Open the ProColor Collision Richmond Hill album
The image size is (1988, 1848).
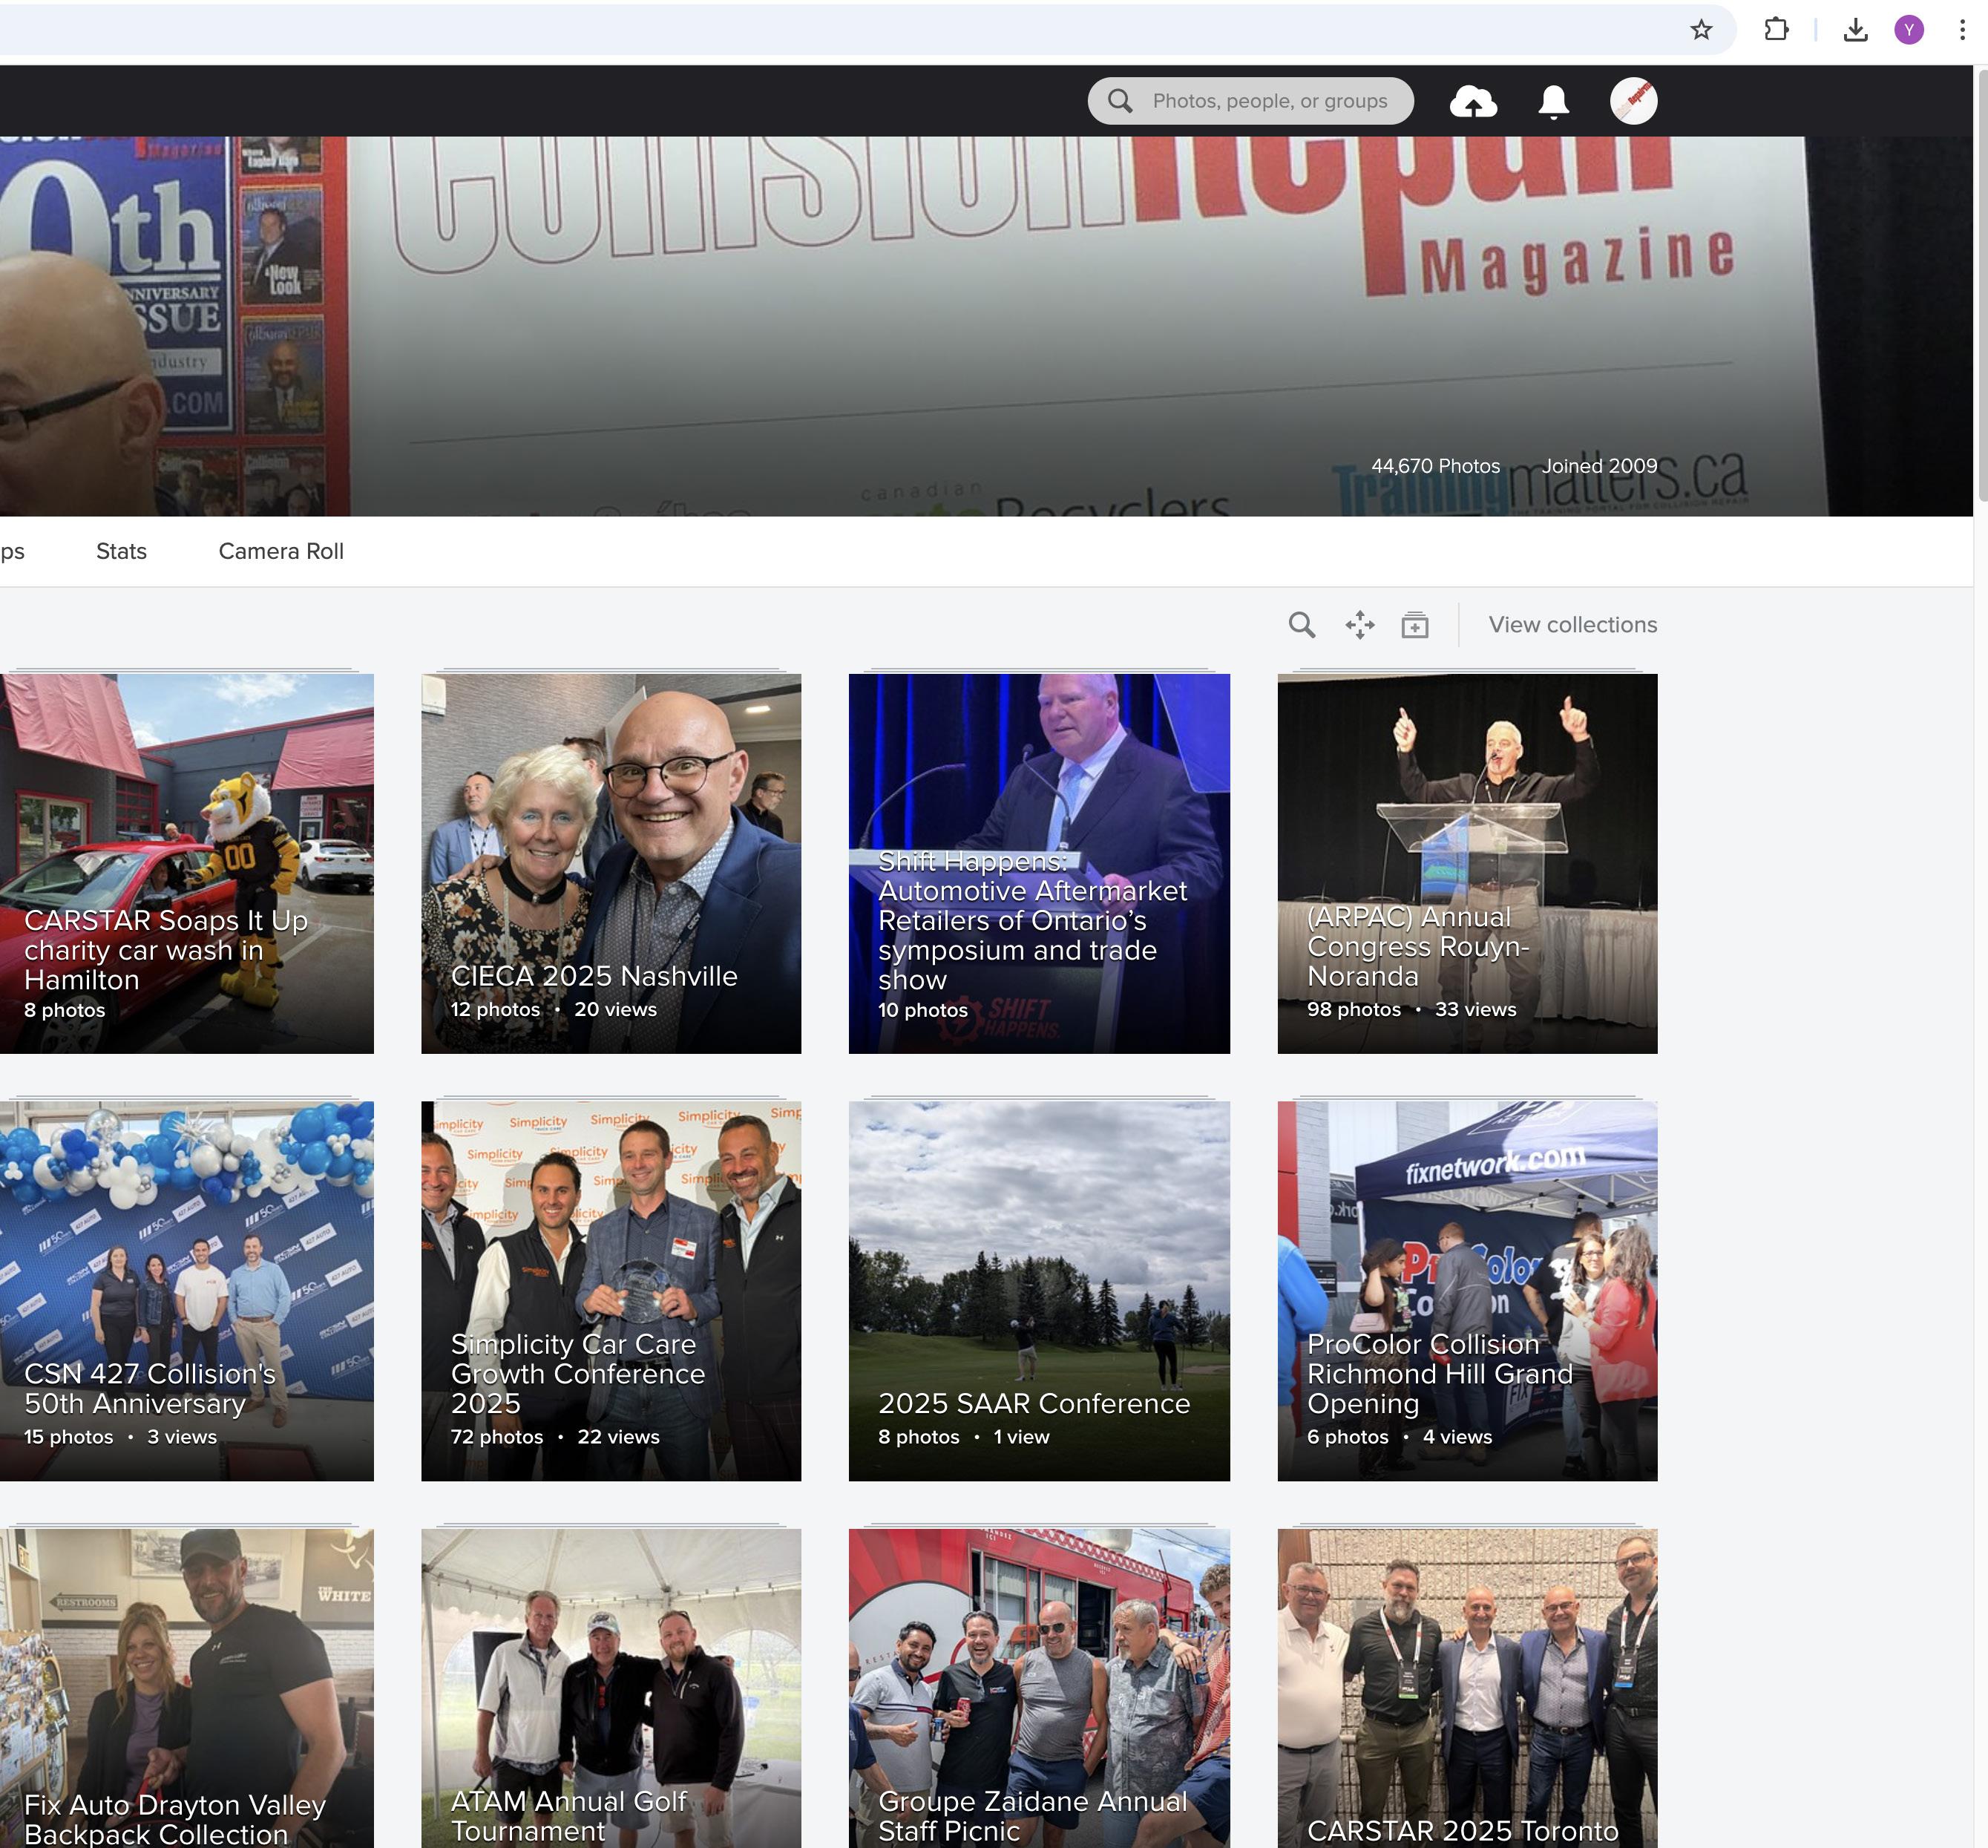1467,1290
